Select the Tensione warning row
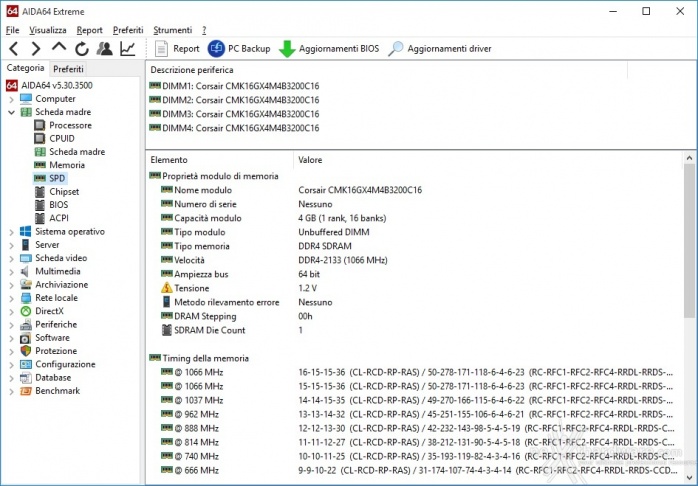This screenshot has height=486, width=698. click(x=414, y=288)
